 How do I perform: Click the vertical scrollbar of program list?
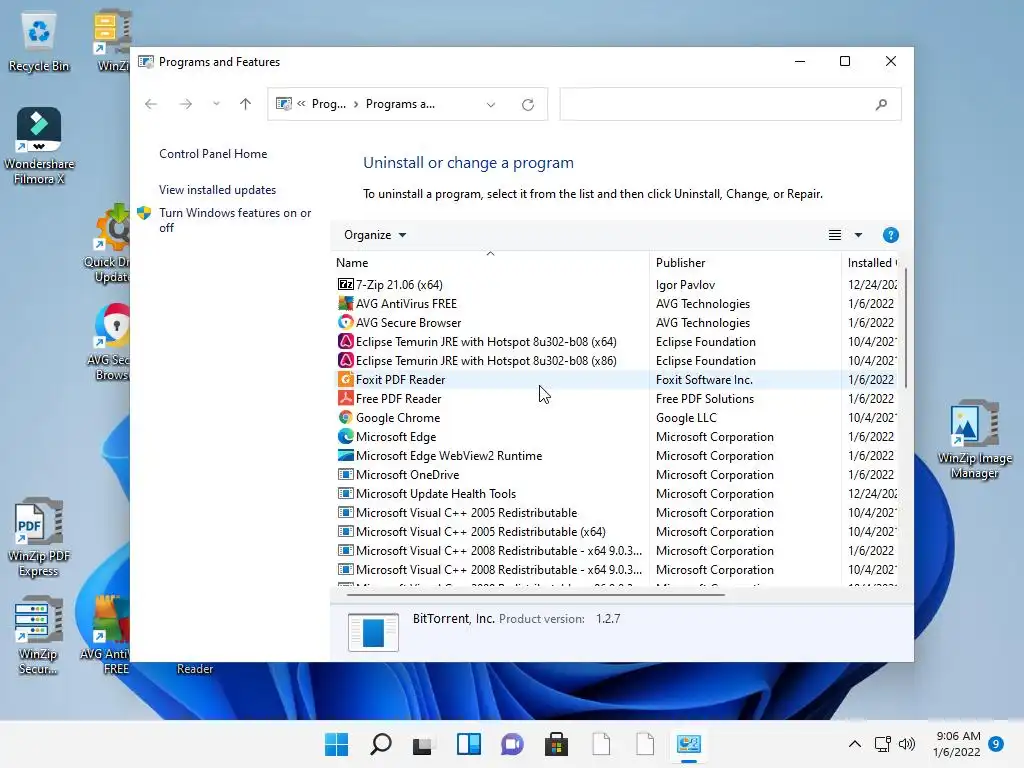click(x=905, y=328)
